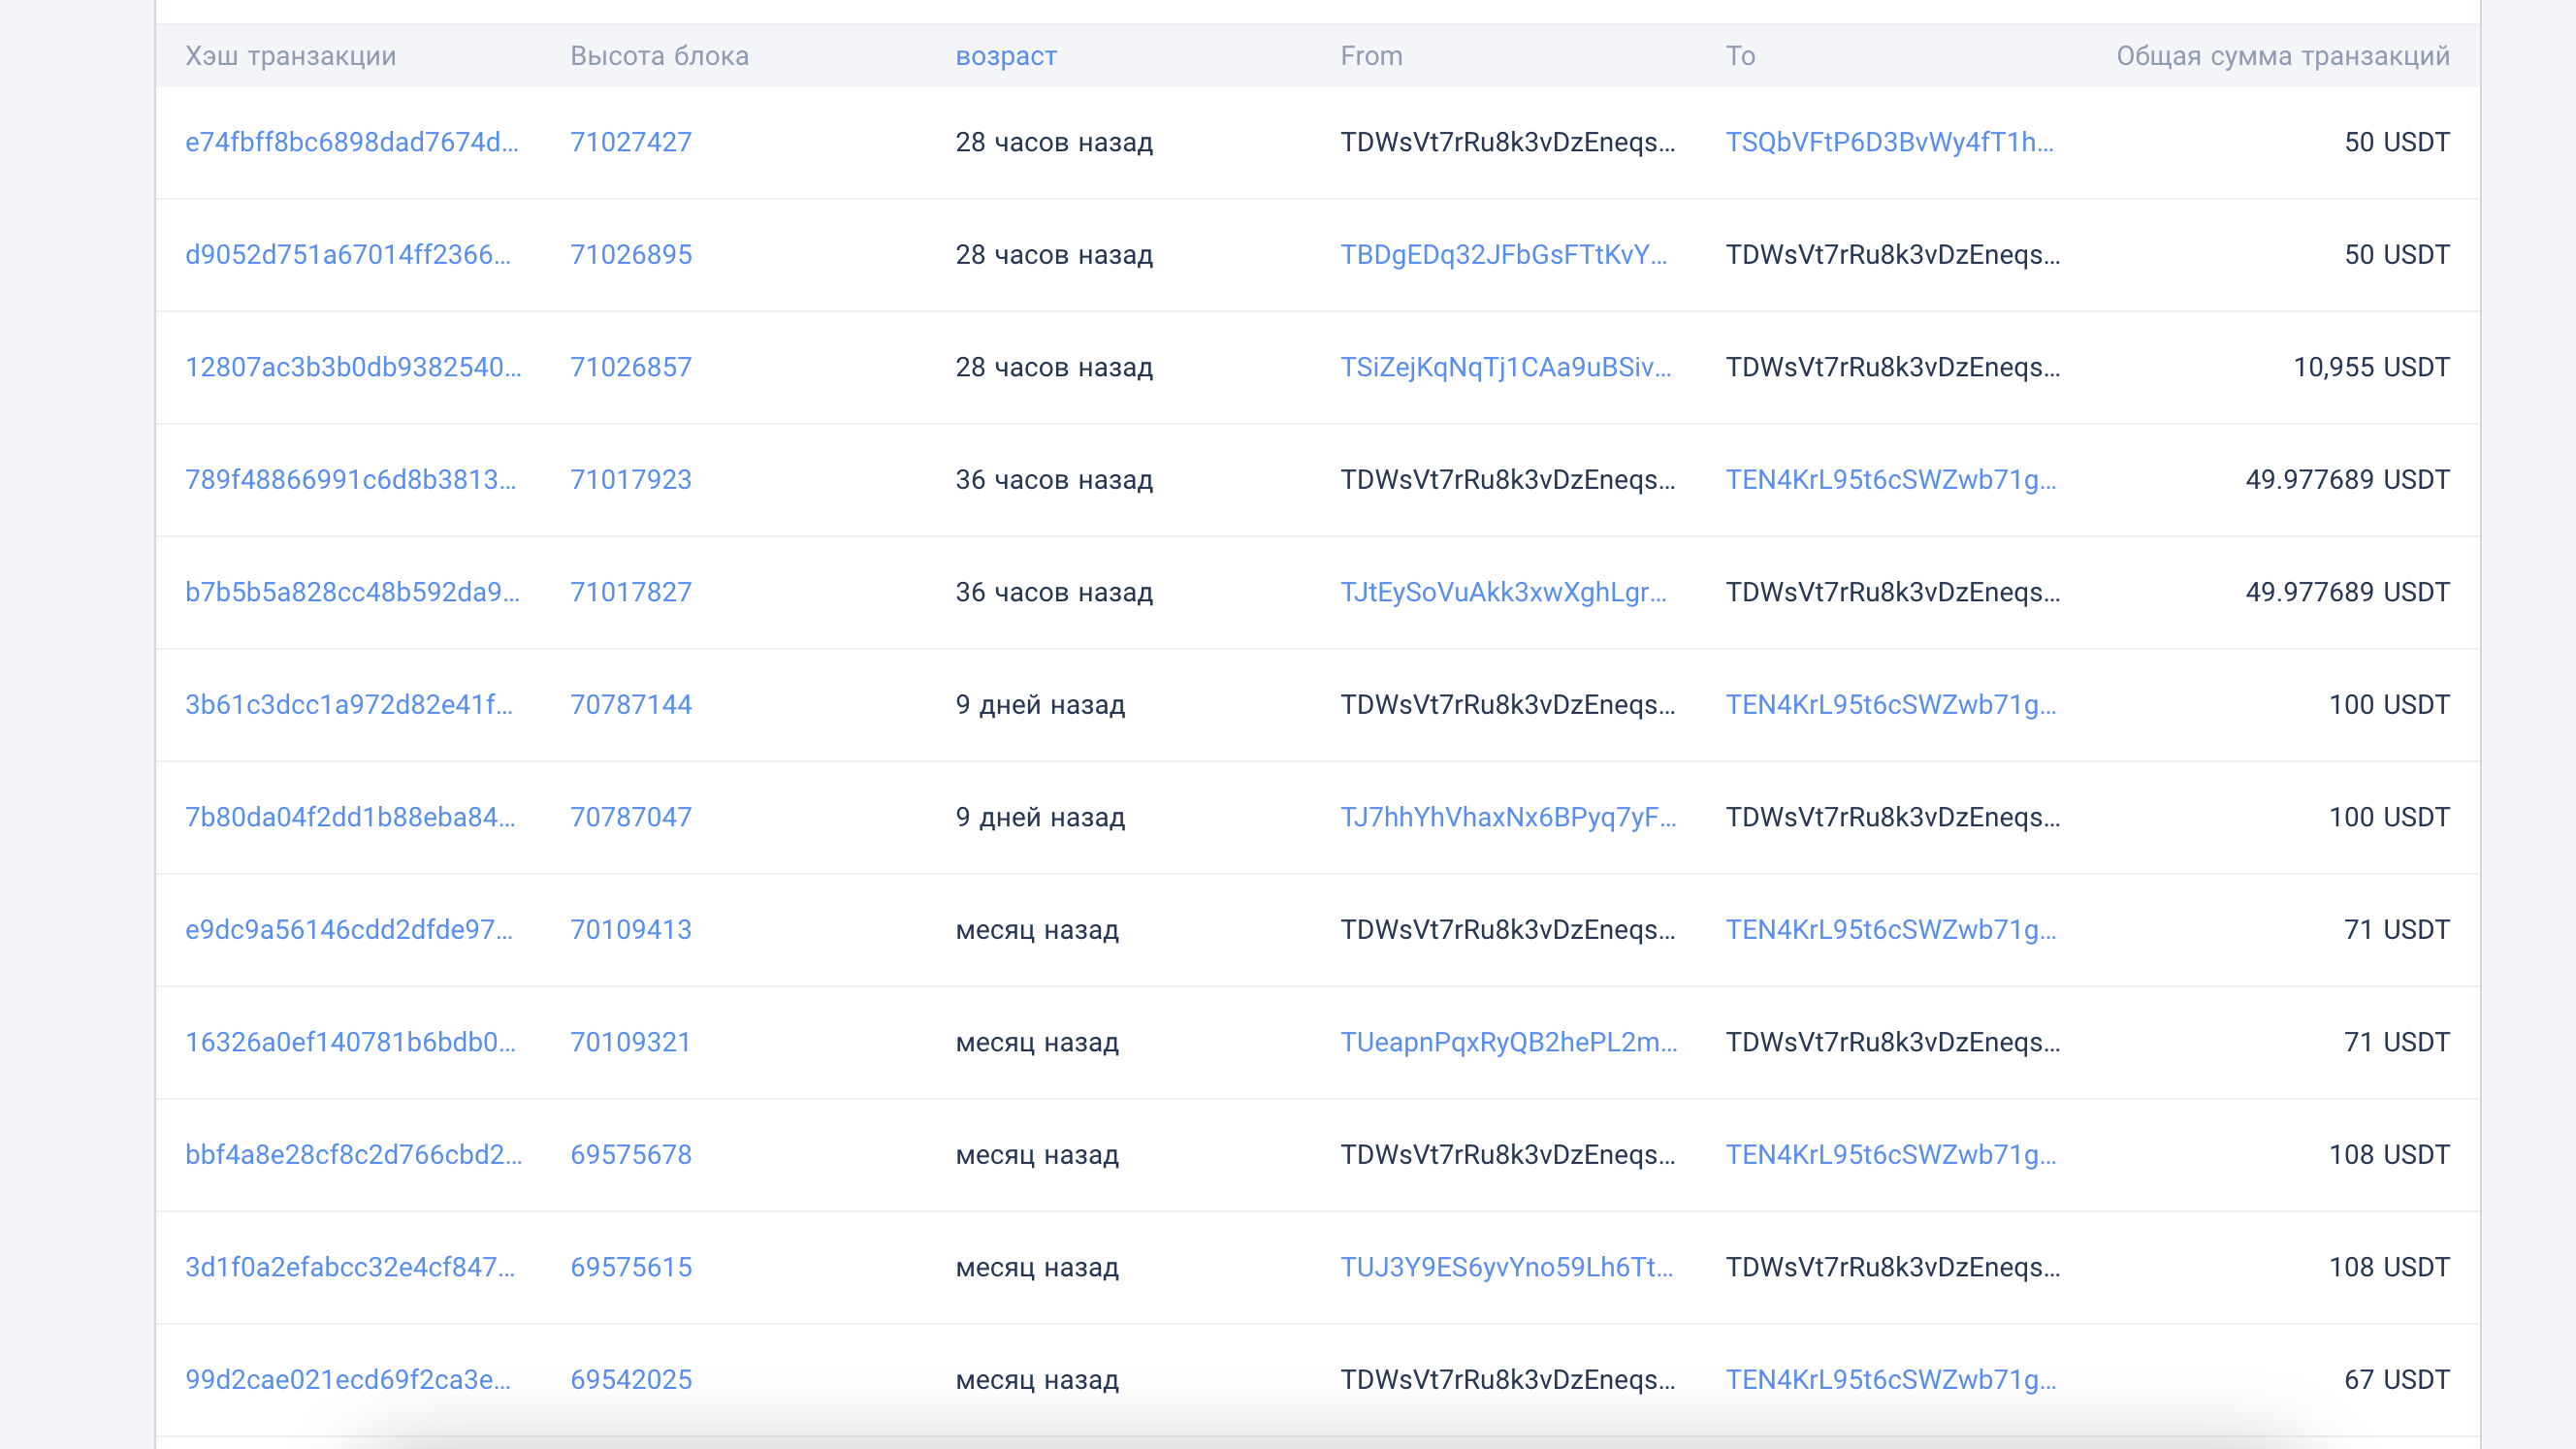Open transaction hash 3b61c3dcc1a972d82e41f...
Screen dimensions: 2576x1449
coord(349,705)
